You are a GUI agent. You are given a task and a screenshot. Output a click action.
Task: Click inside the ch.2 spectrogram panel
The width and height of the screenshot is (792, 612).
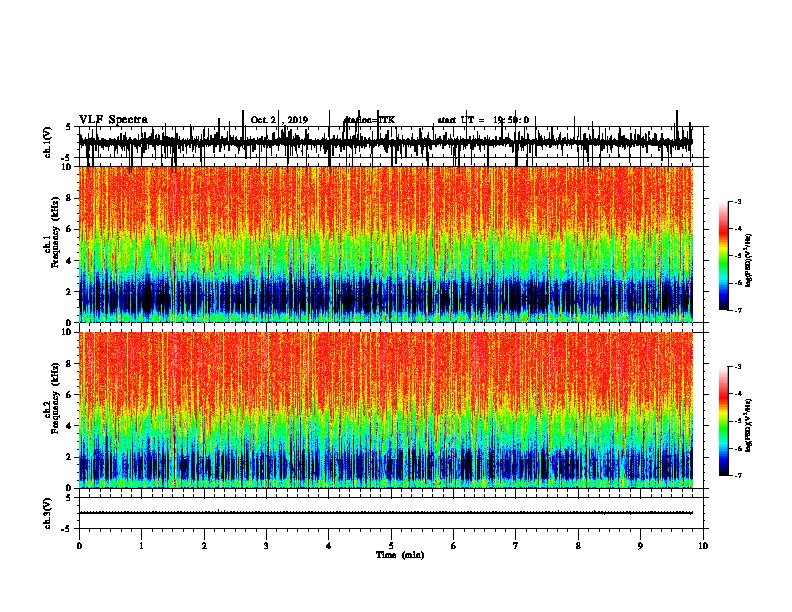[385, 410]
